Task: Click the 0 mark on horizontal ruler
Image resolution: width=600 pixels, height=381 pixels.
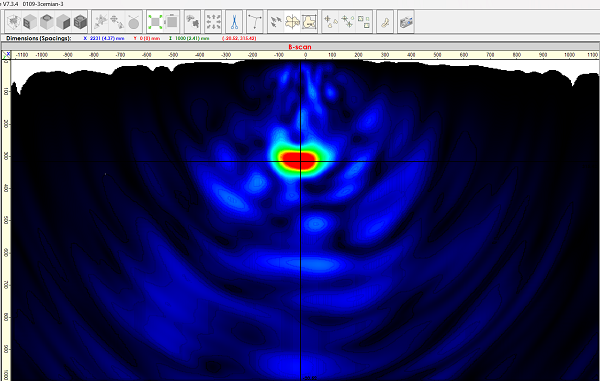Action: (x=305, y=55)
